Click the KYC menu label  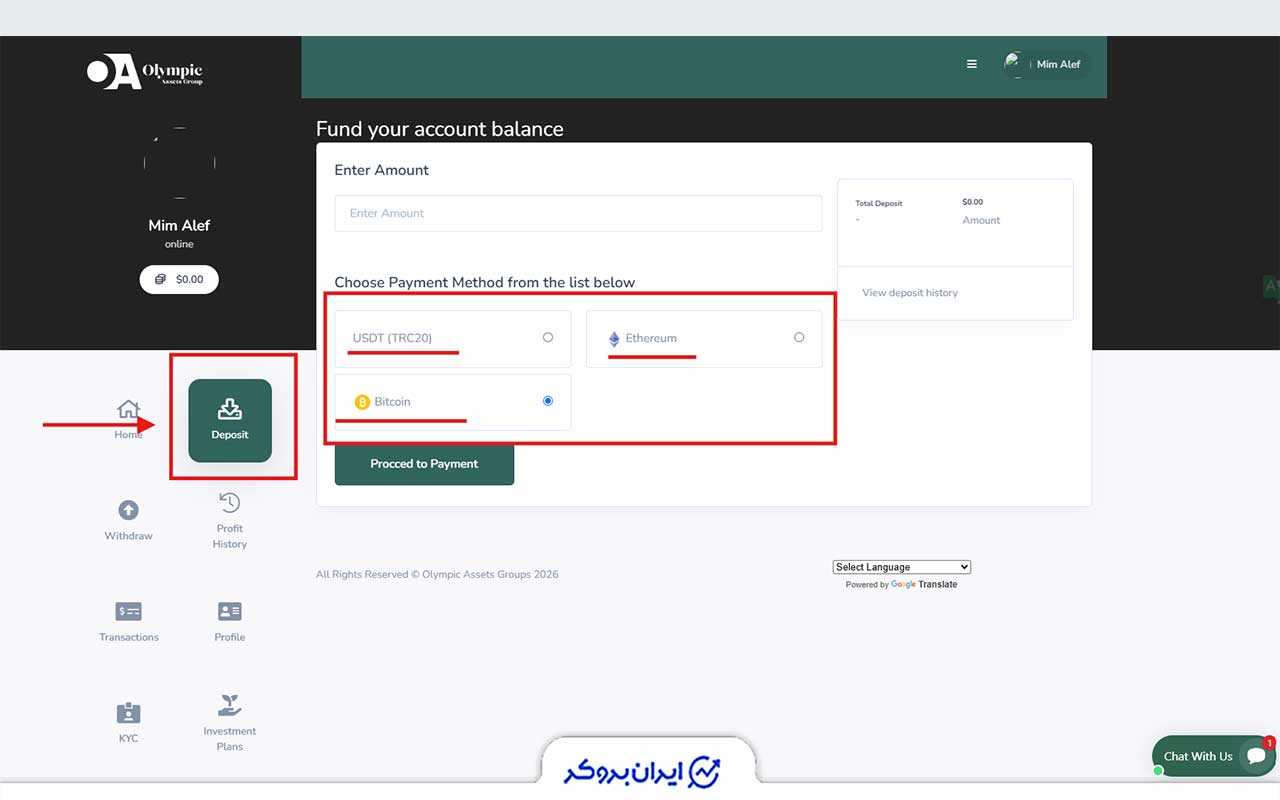(128, 738)
